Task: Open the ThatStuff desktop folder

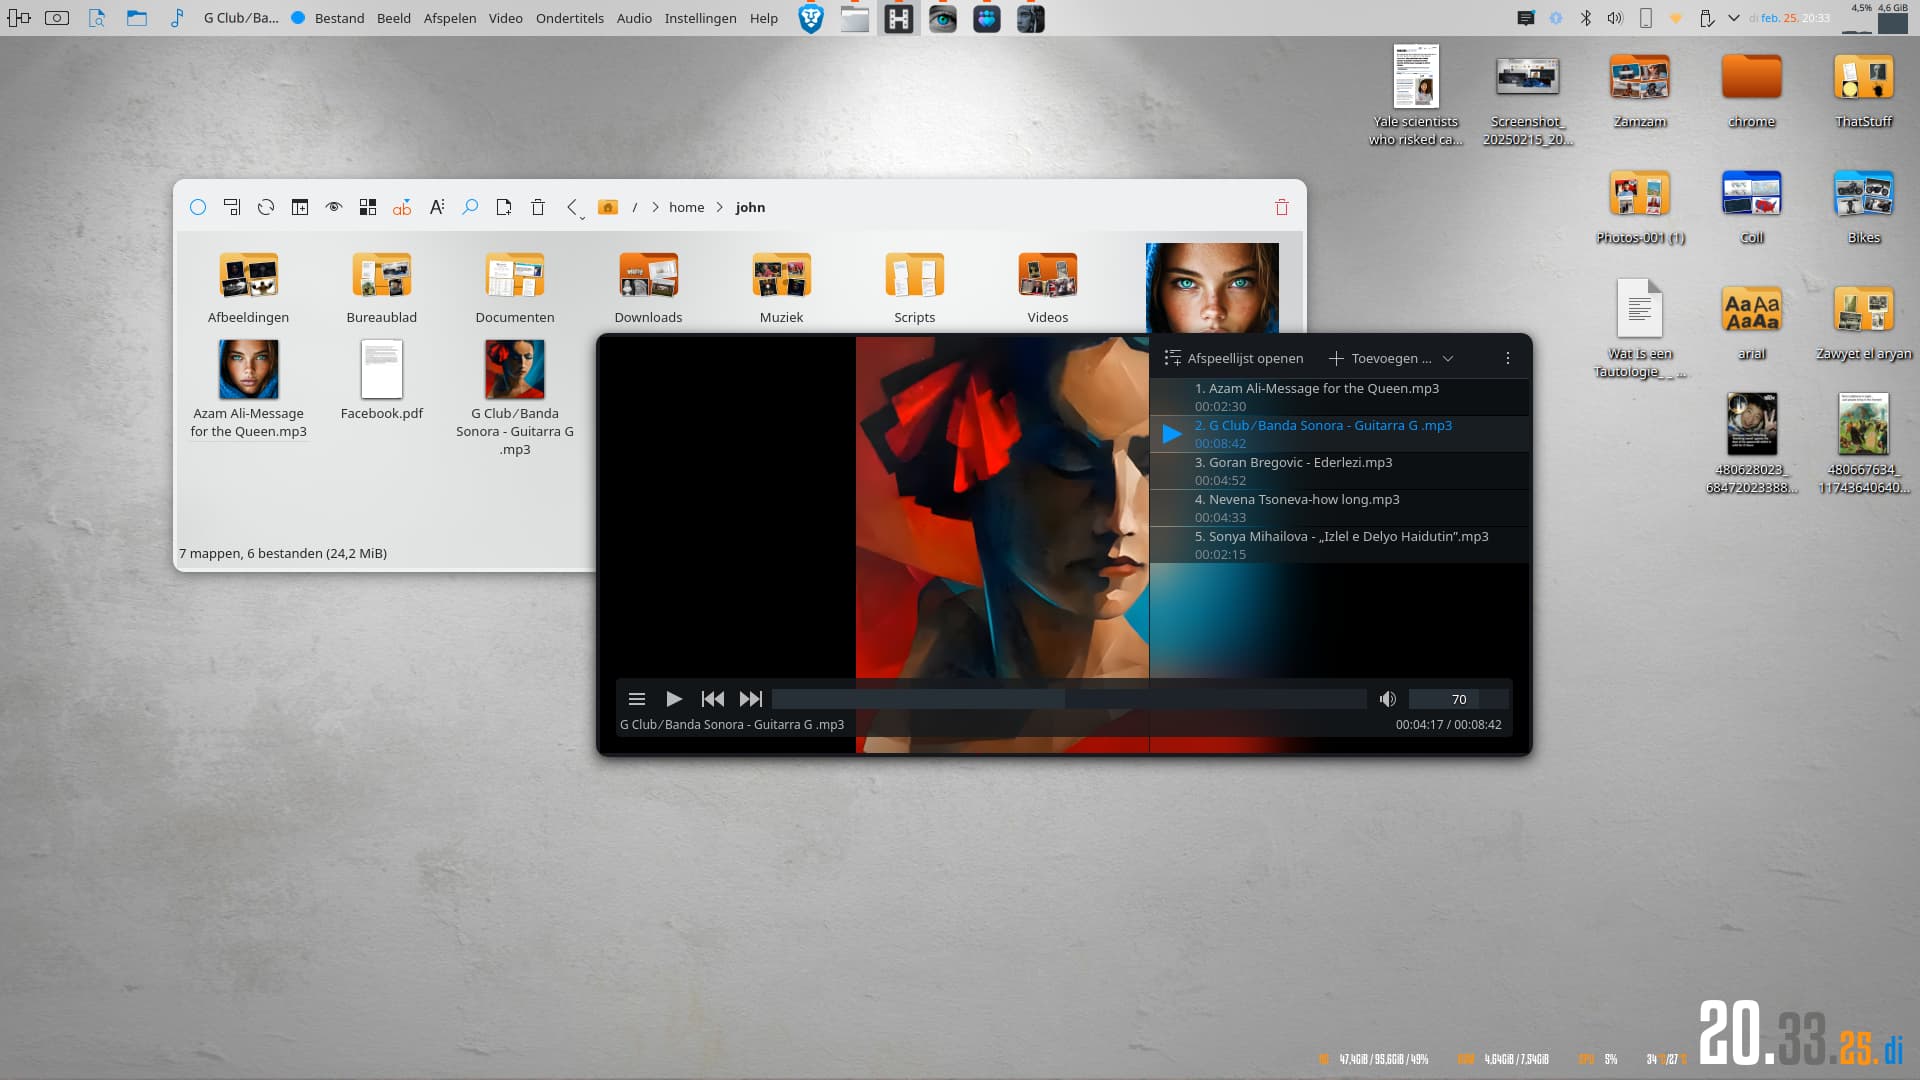Action: [1864, 90]
